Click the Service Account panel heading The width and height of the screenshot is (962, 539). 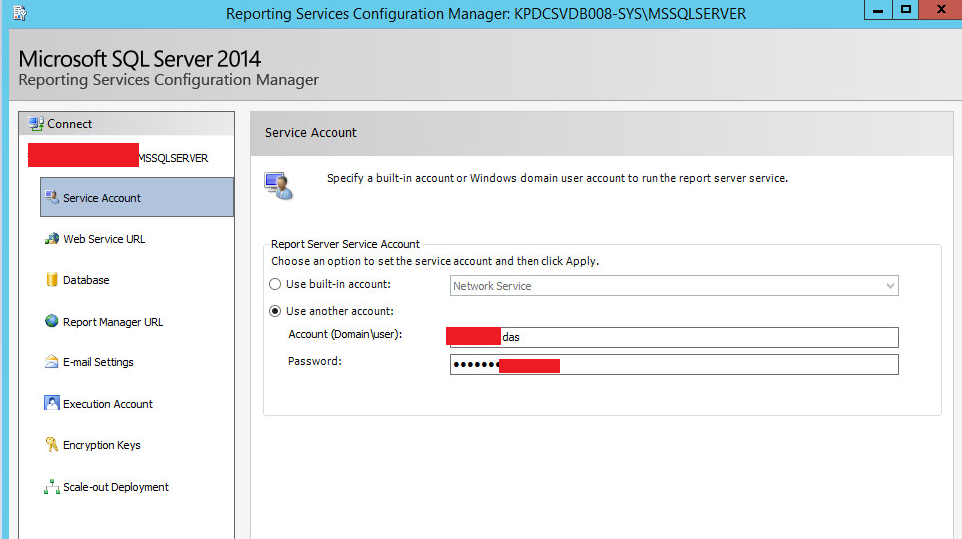310,132
